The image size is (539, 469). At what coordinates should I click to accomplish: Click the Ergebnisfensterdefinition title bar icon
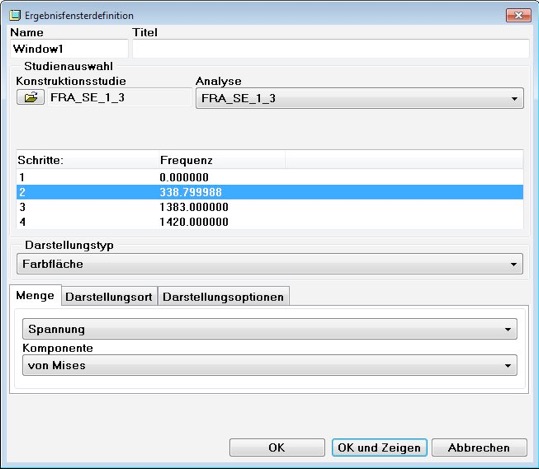coord(14,15)
